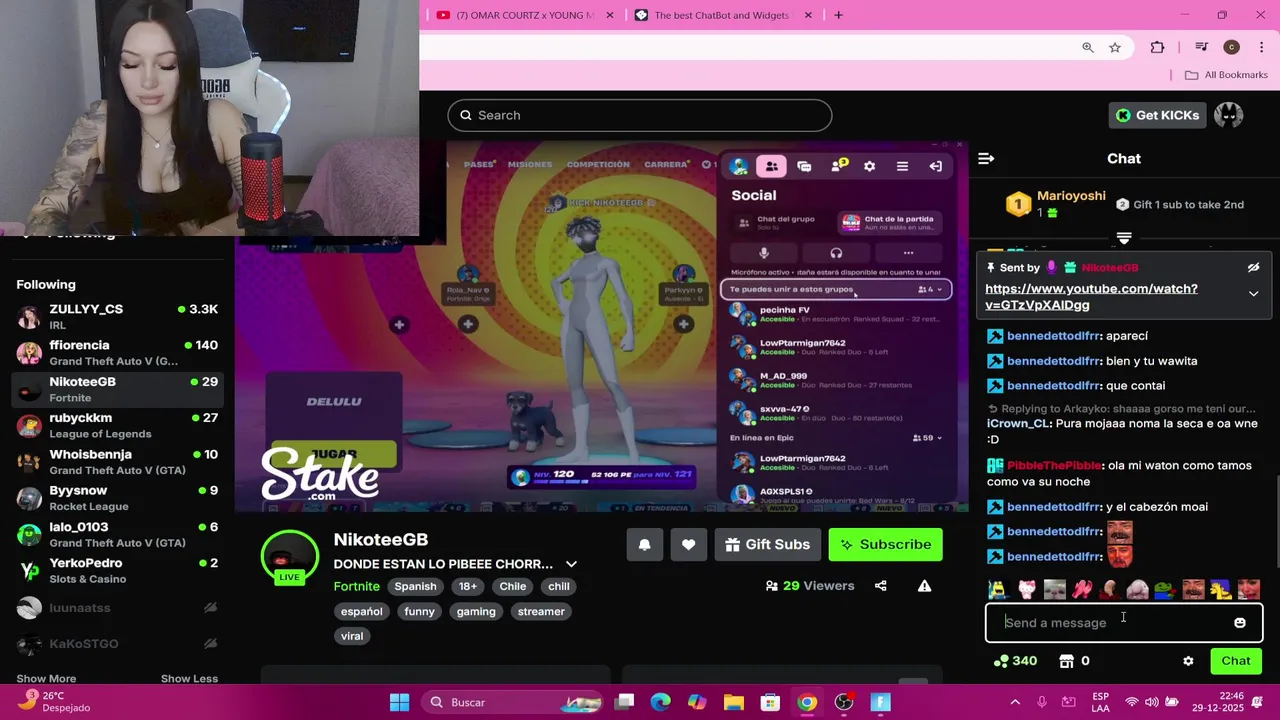Close the OMAR COURTZ tab
Image resolution: width=1280 pixels, height=720 pixels.
611,15
